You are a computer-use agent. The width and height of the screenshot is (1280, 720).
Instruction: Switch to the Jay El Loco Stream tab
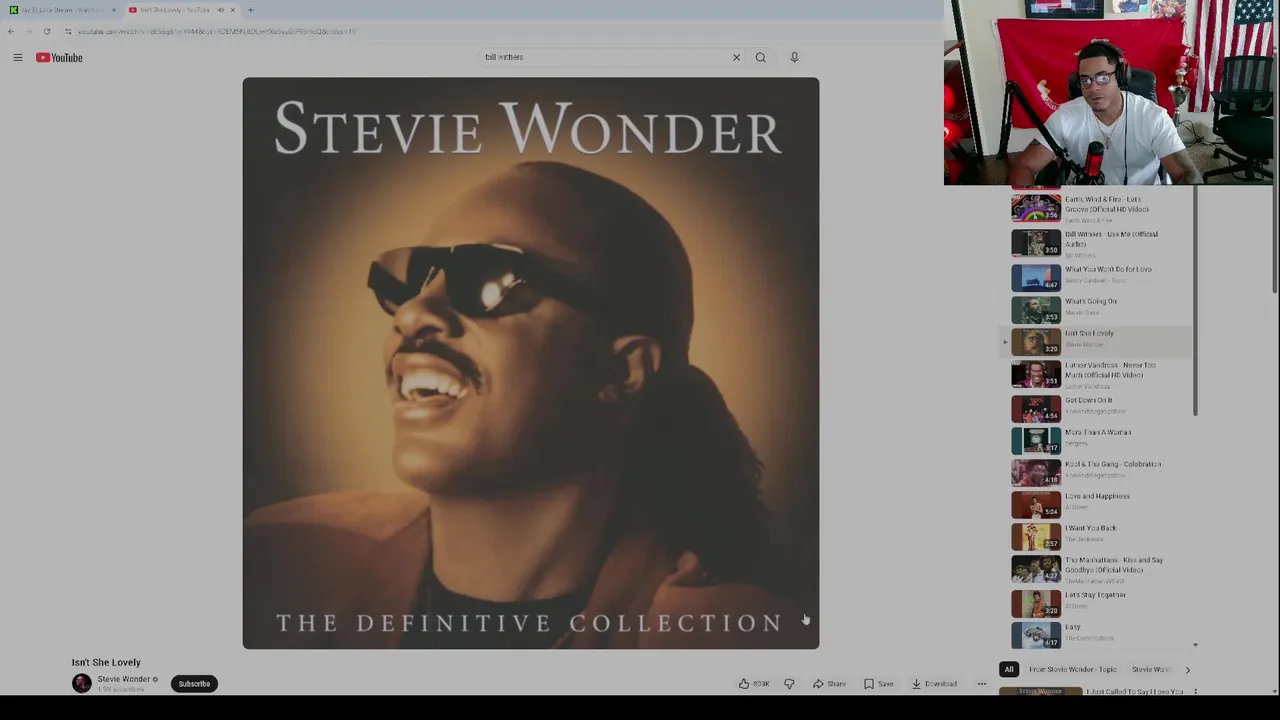62,10
